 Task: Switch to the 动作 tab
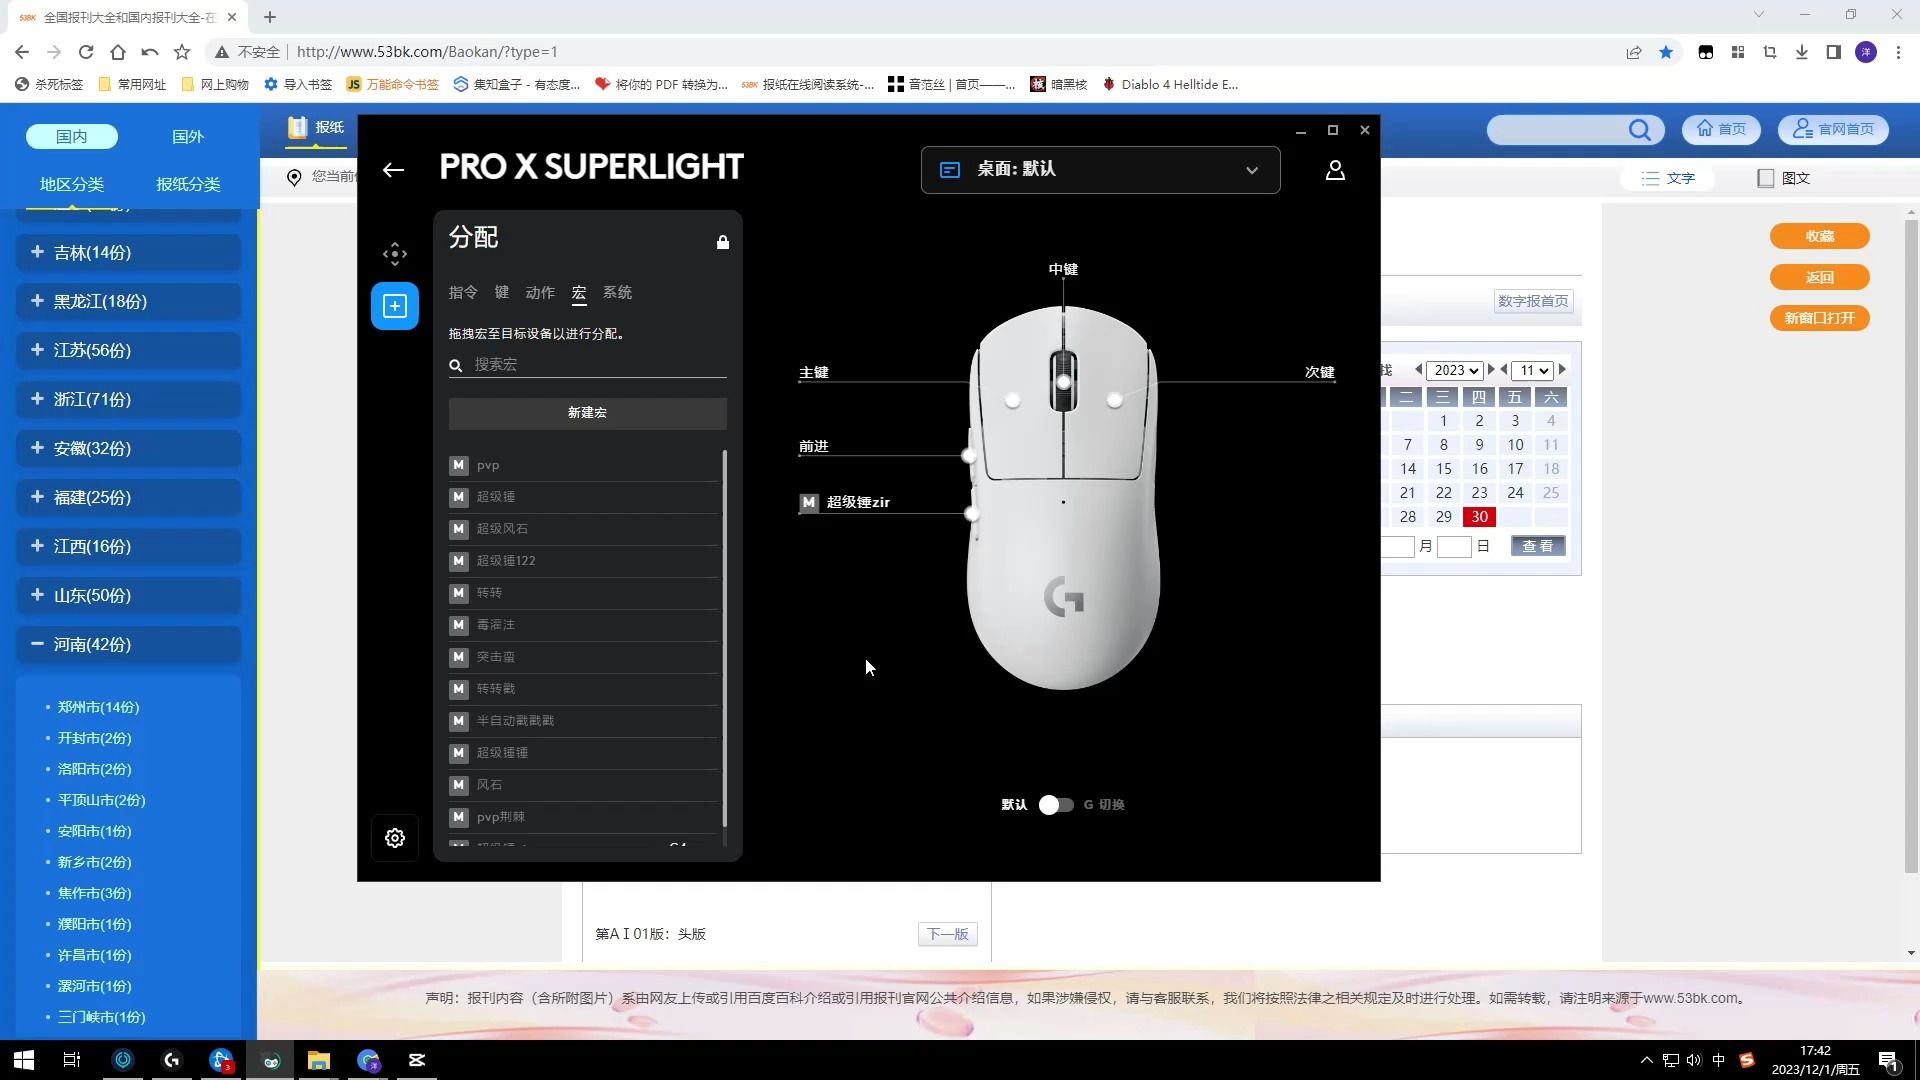540,293
